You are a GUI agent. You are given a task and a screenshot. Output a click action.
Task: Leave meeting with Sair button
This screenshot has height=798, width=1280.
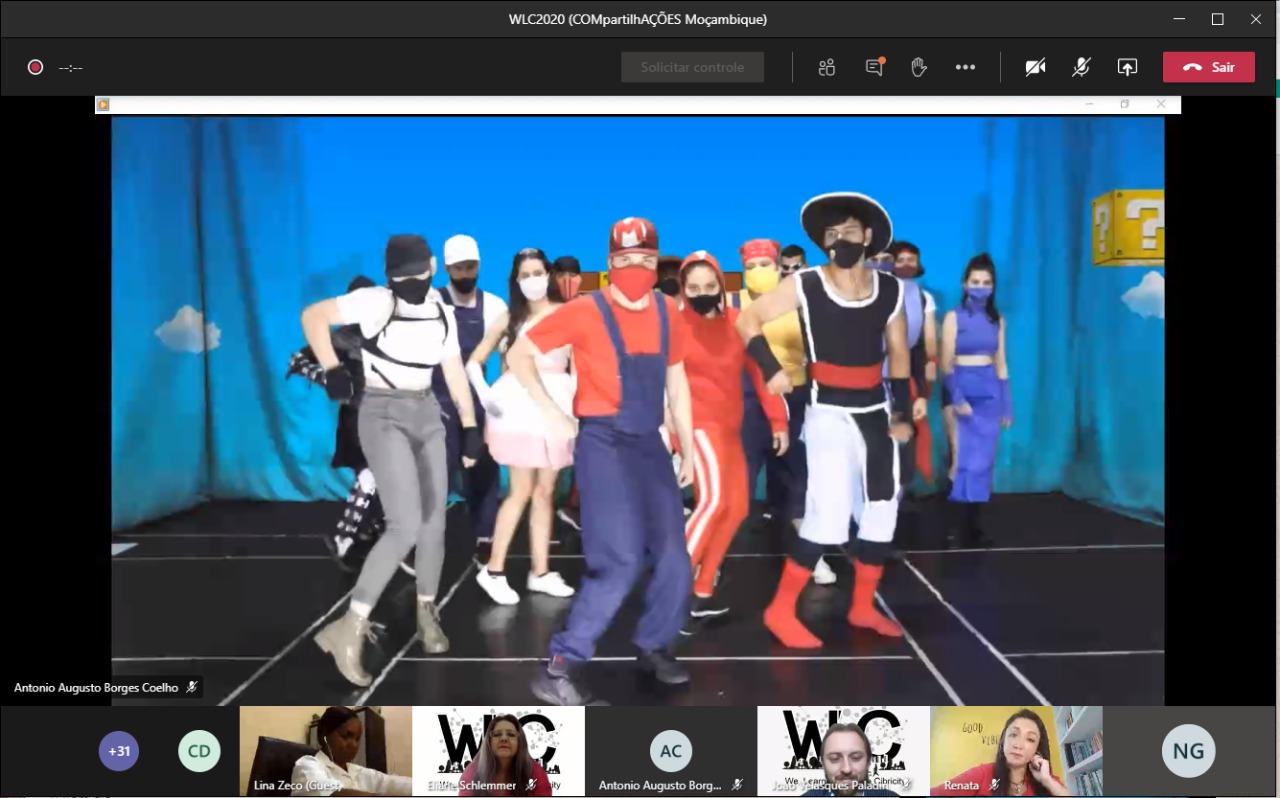tap(1209, 67)
